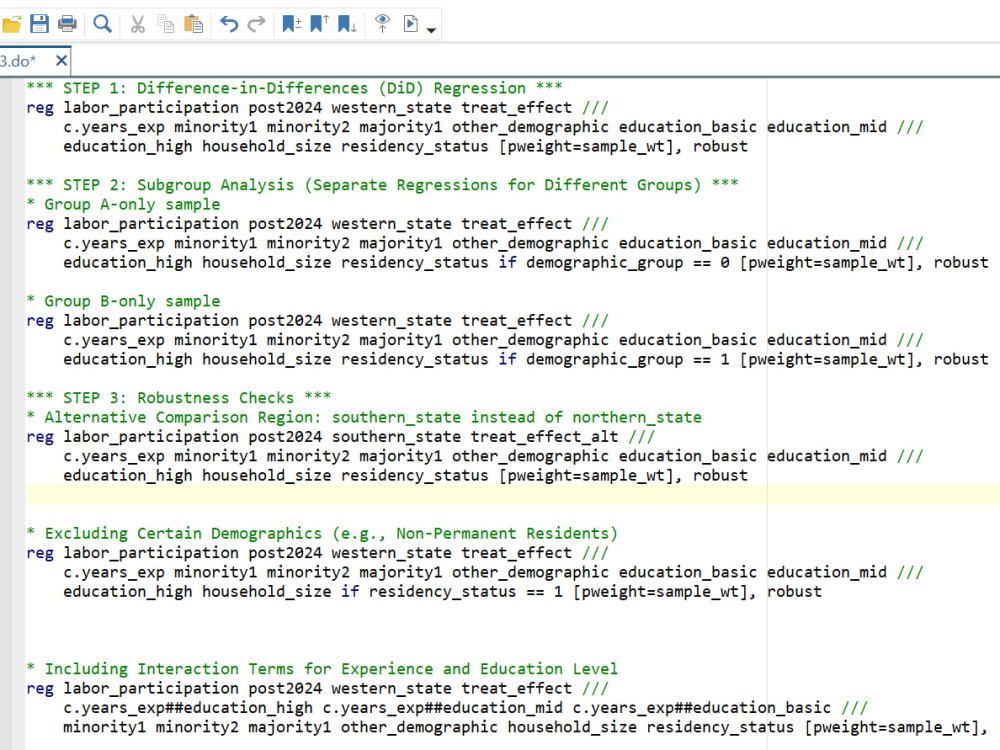The height and width of the screenshot is (750, 1000).
Task: Open the Execute dropdown arrow
Action: pyautogui.click(x=431, y=29)
